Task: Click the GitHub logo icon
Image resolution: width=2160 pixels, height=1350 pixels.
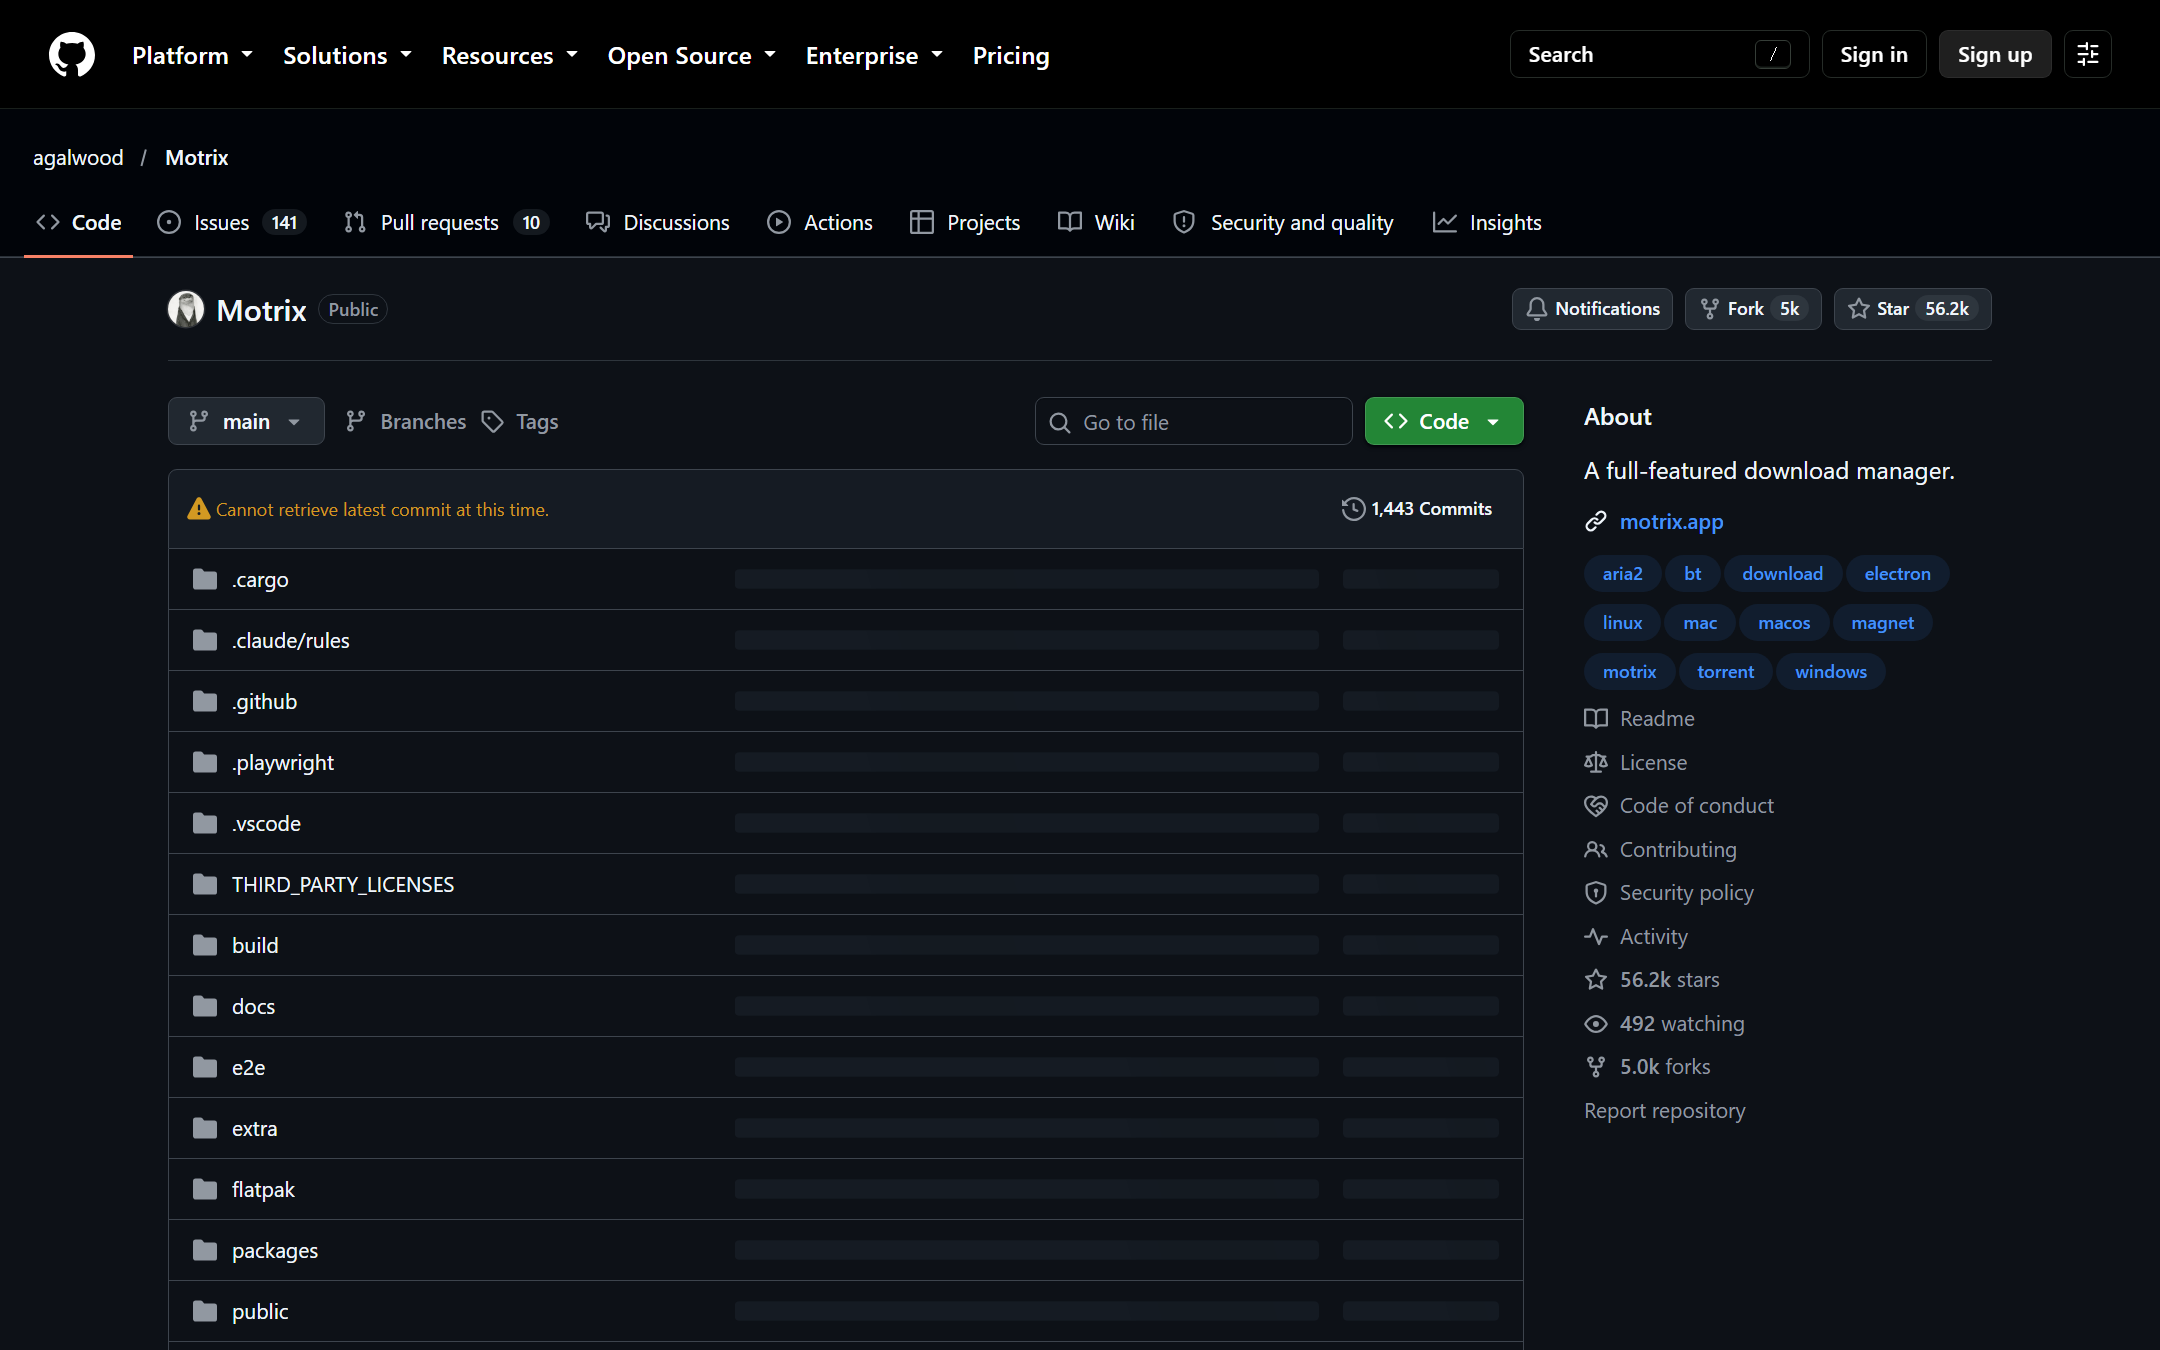Action: pos(72,55)
